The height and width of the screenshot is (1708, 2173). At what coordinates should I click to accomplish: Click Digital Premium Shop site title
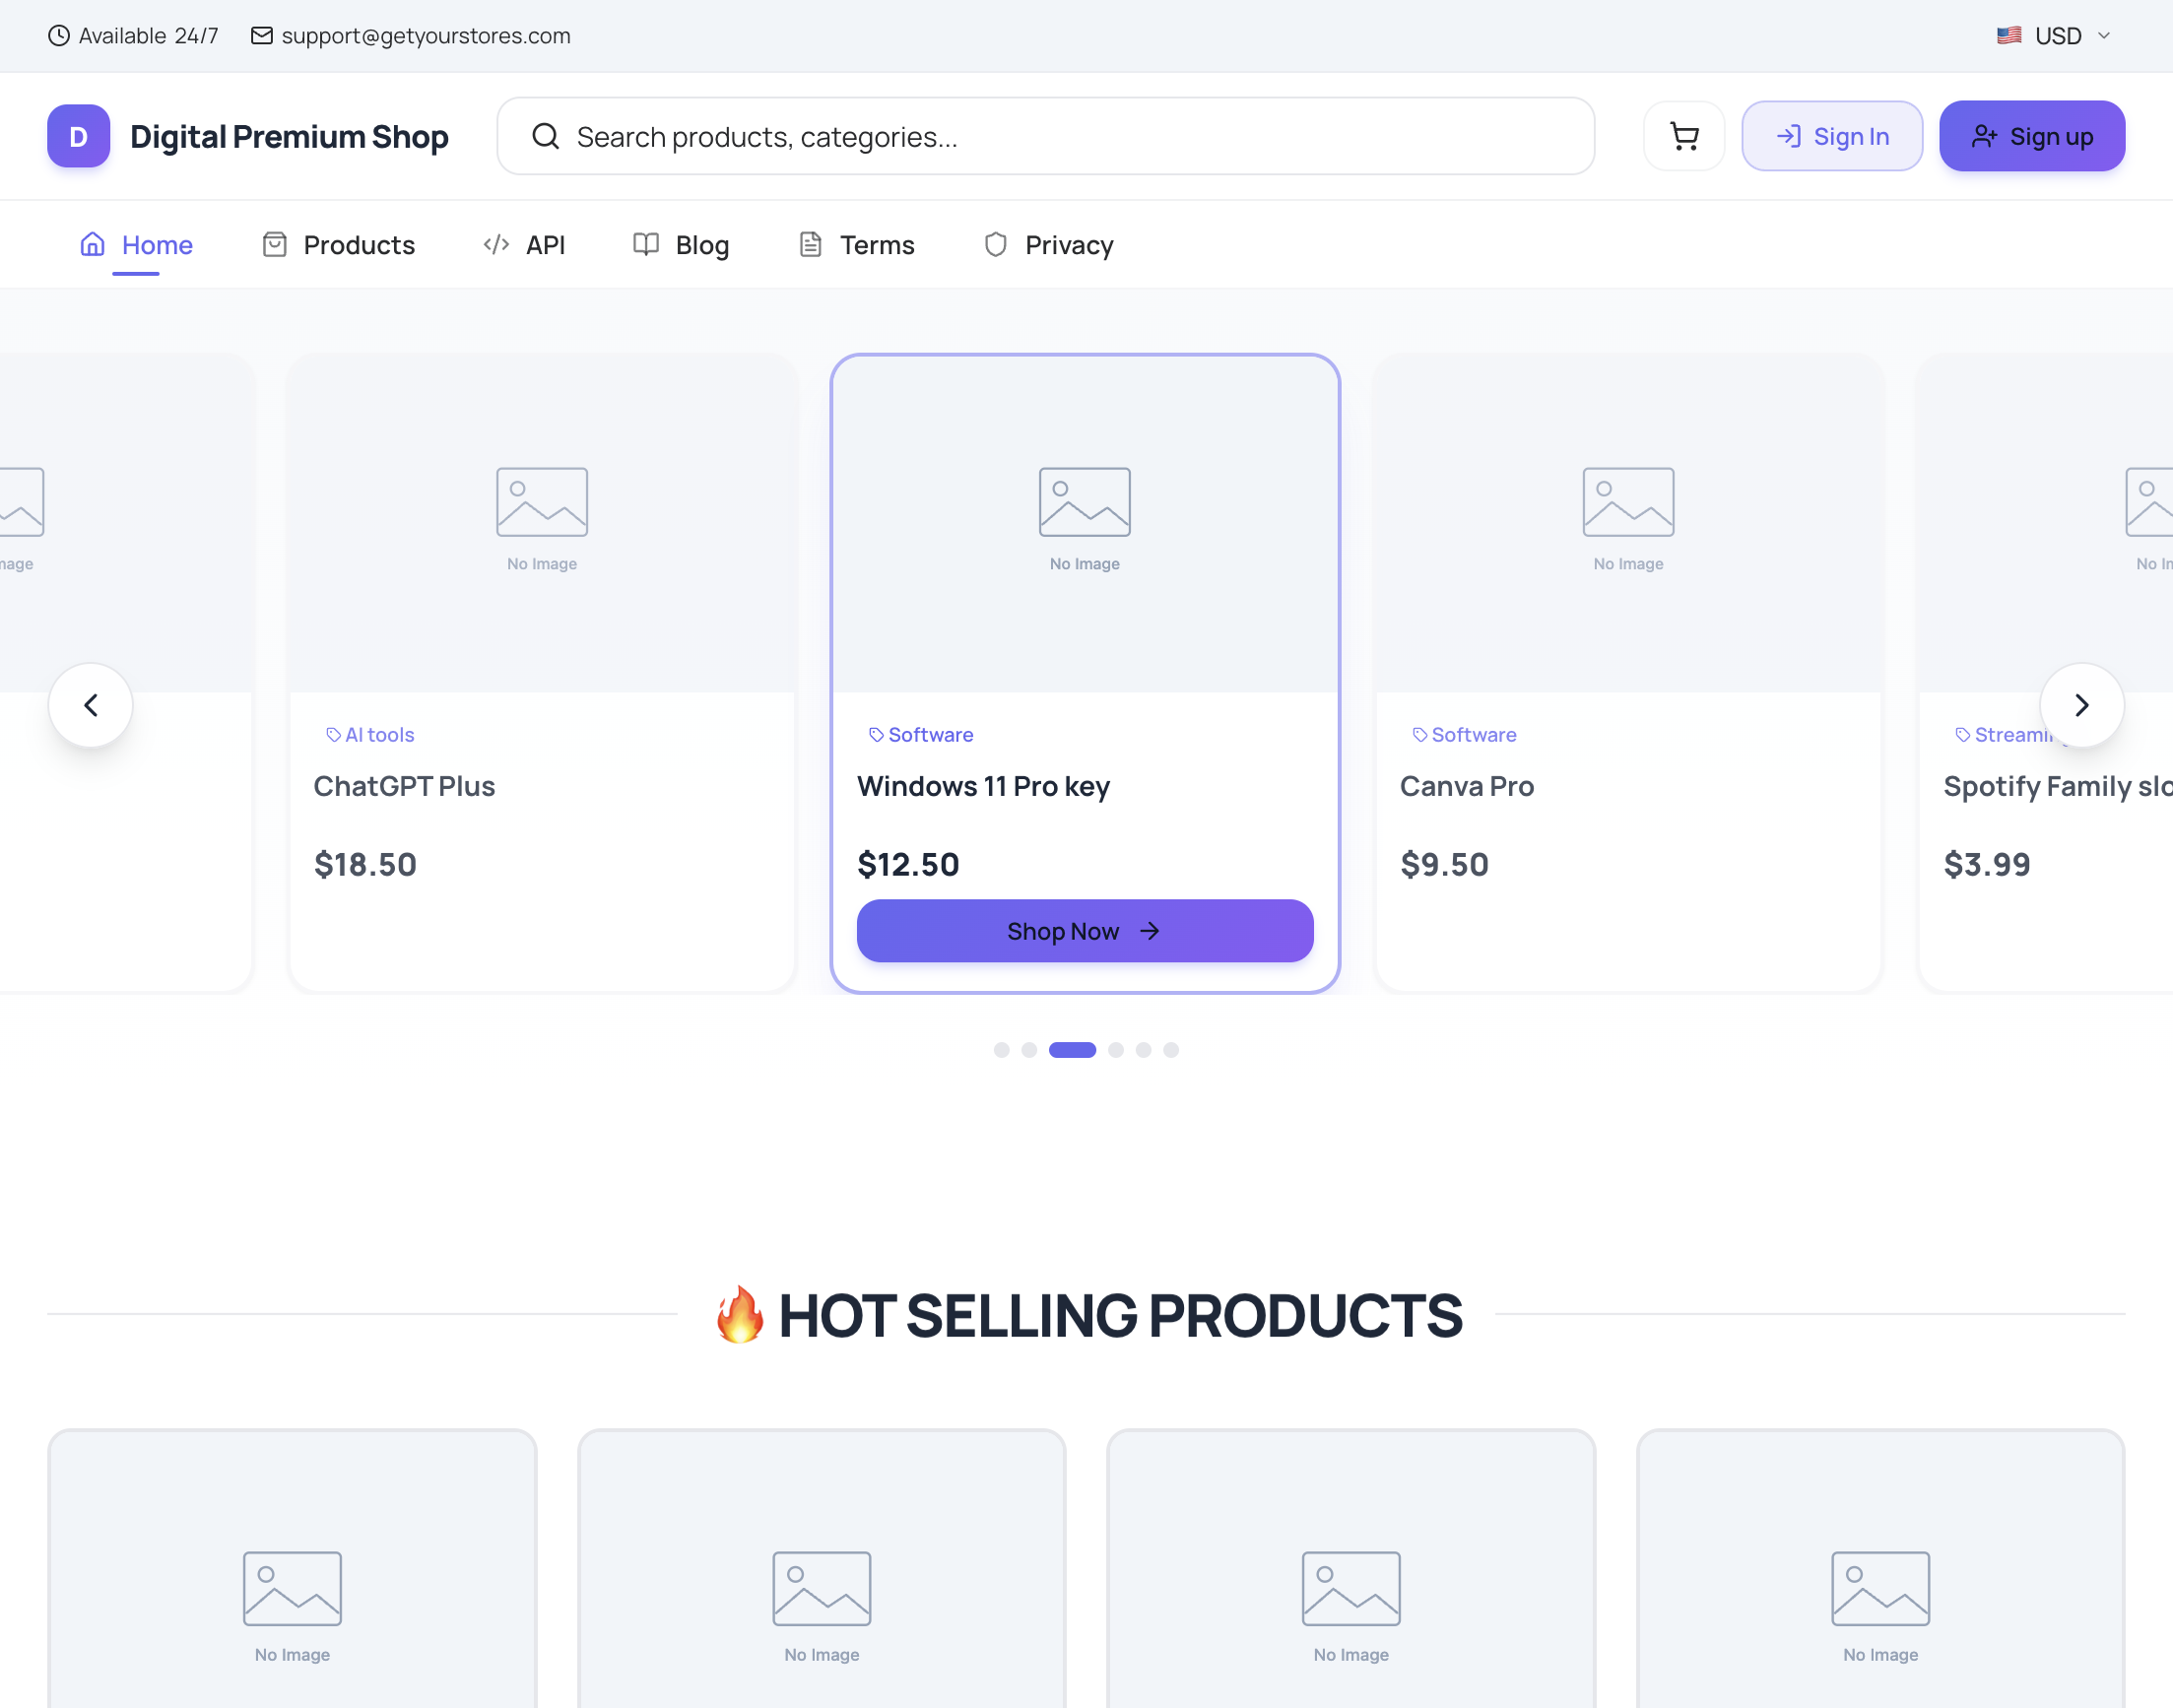289,137
